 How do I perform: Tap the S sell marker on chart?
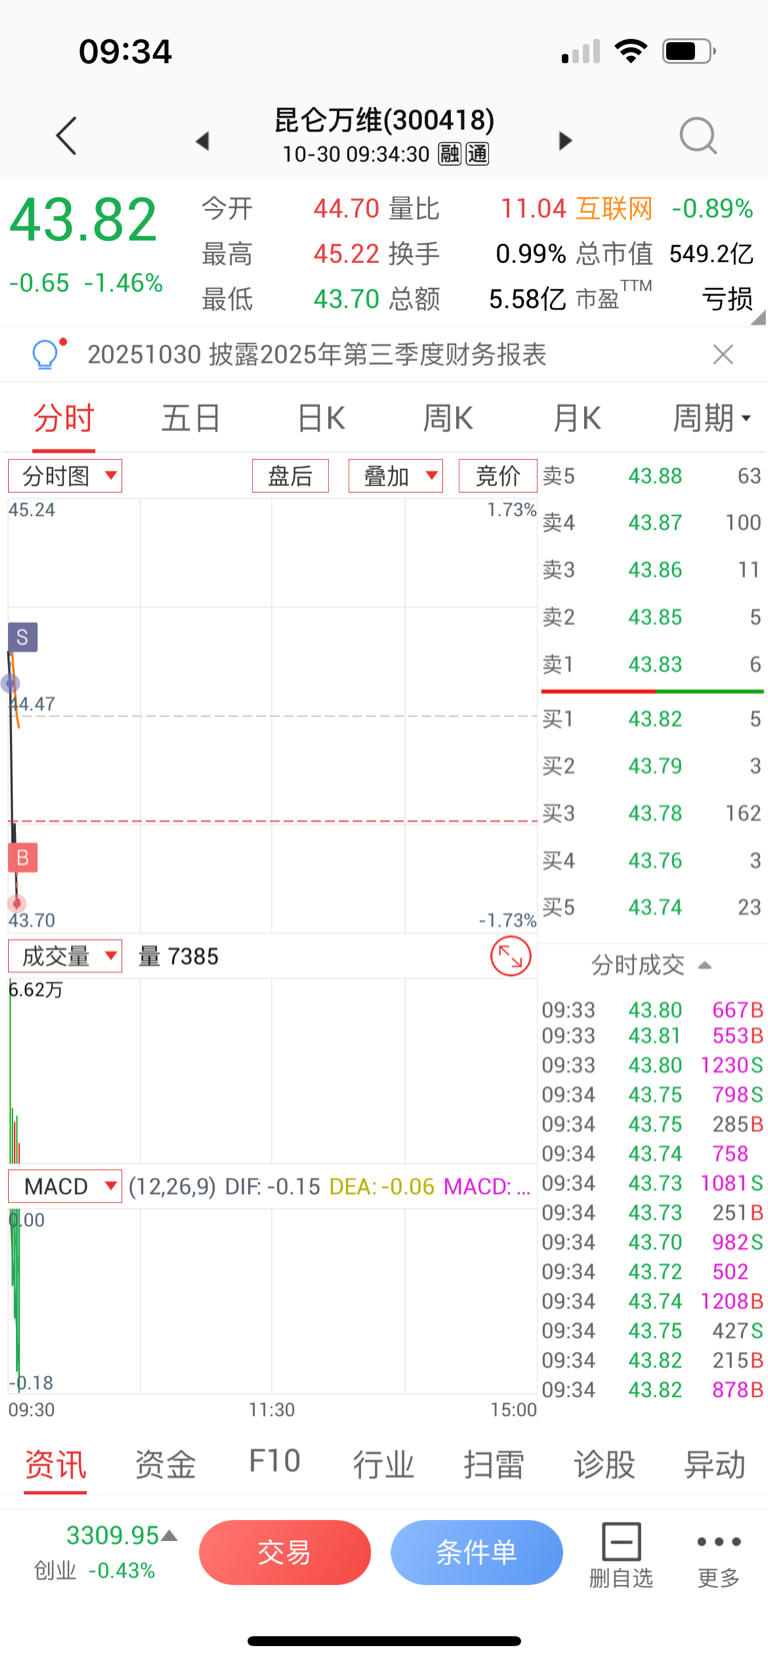coord(22,637)
